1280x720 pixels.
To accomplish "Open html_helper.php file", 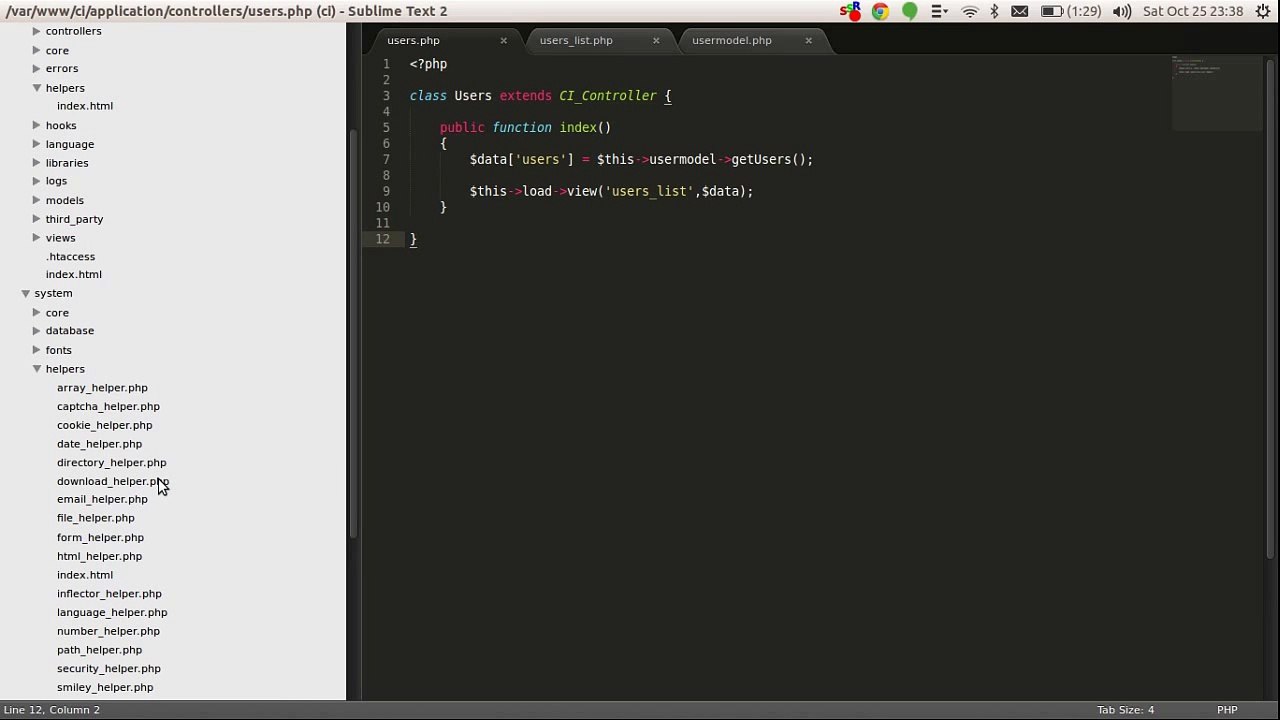I will (x=99, y=556).
